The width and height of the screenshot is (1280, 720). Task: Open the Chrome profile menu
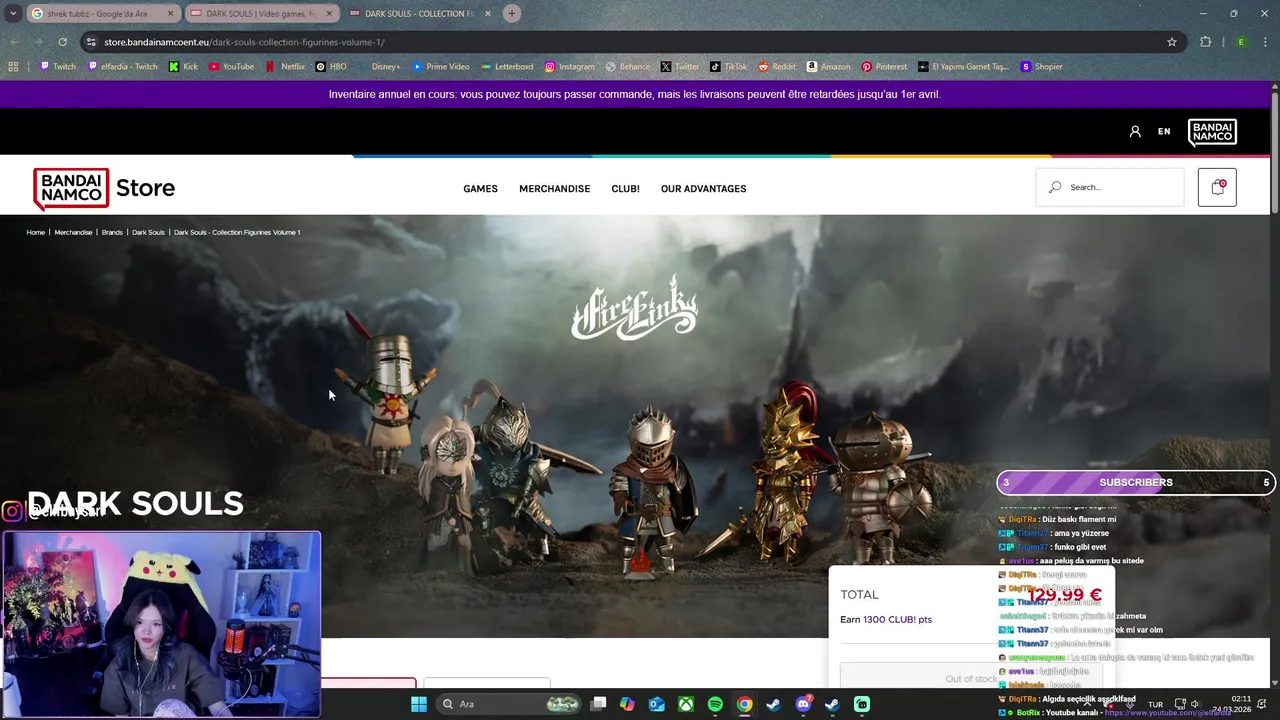(1241, 42)
